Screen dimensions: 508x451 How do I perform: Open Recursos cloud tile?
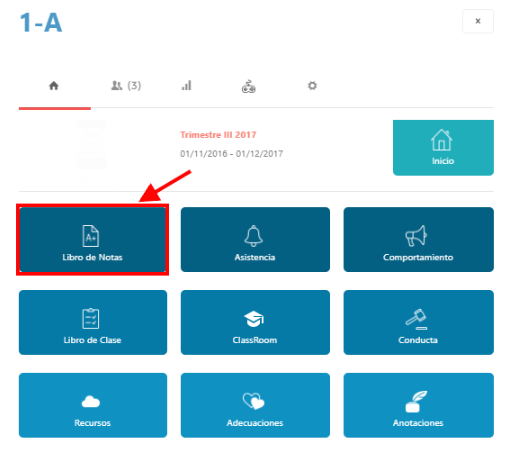coord(93,405)
